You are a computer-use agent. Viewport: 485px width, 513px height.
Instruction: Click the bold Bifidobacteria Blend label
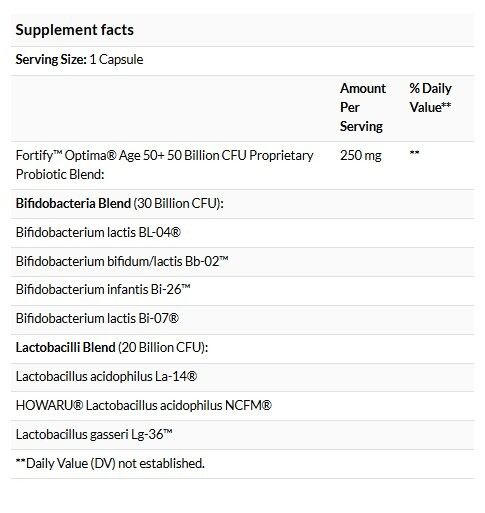tap(73, 203)
